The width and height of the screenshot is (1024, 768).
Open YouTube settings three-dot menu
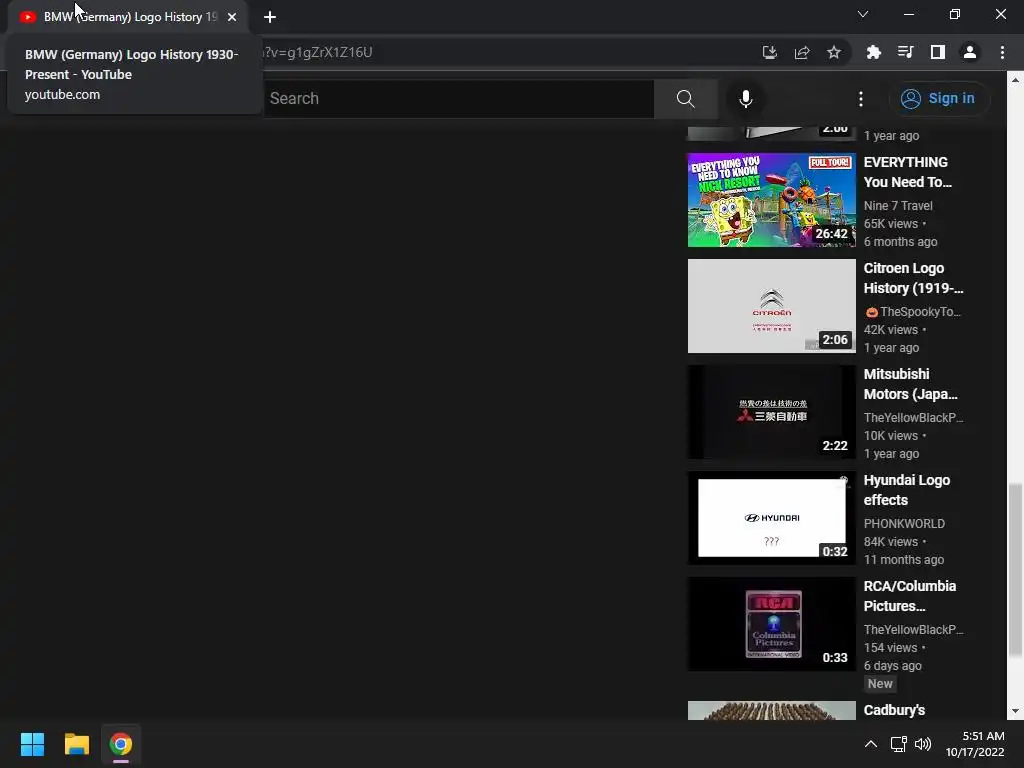click(x=861, y=99)
